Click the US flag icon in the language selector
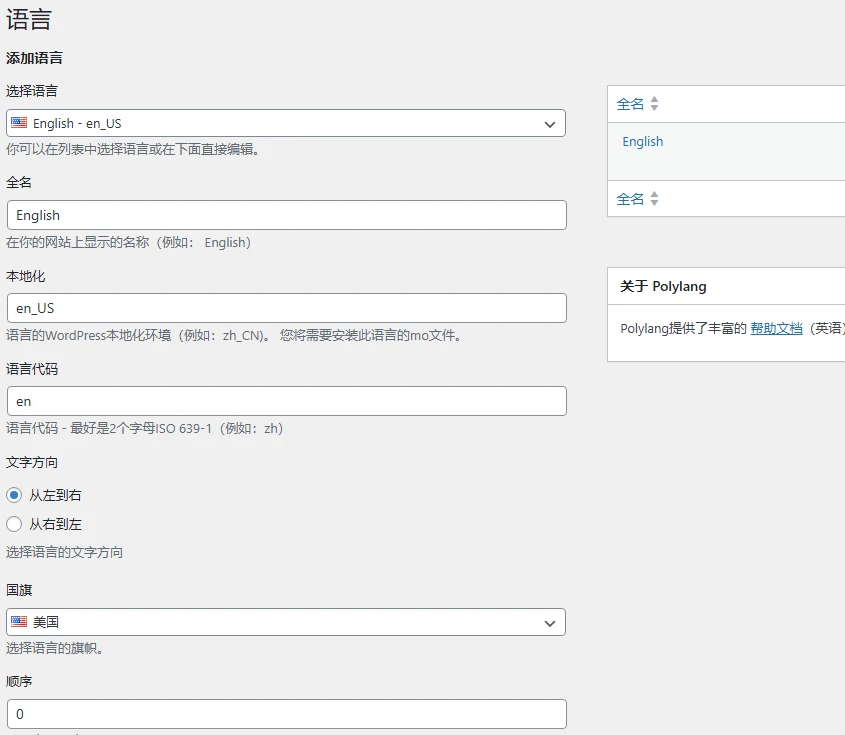Screen dimensions: 845x735 pyautogui.click(x=20, y=124)
